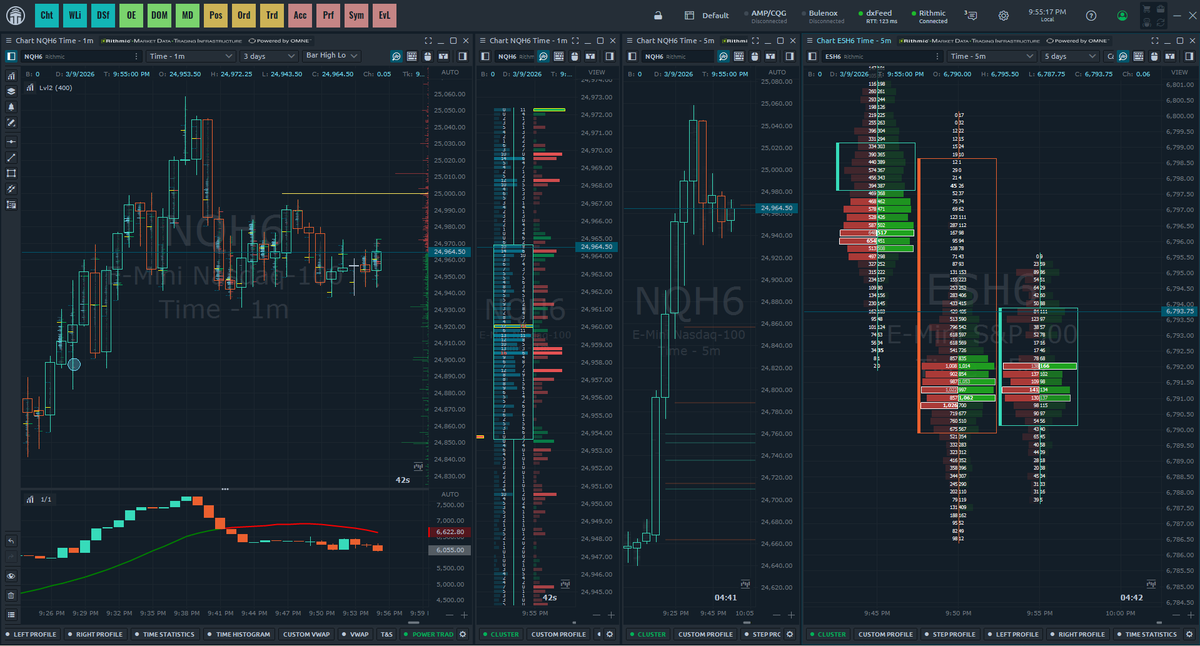Toggle CLUSTER in ESH6 chart footer
The image size is (1200, 646).
point(827,634)
